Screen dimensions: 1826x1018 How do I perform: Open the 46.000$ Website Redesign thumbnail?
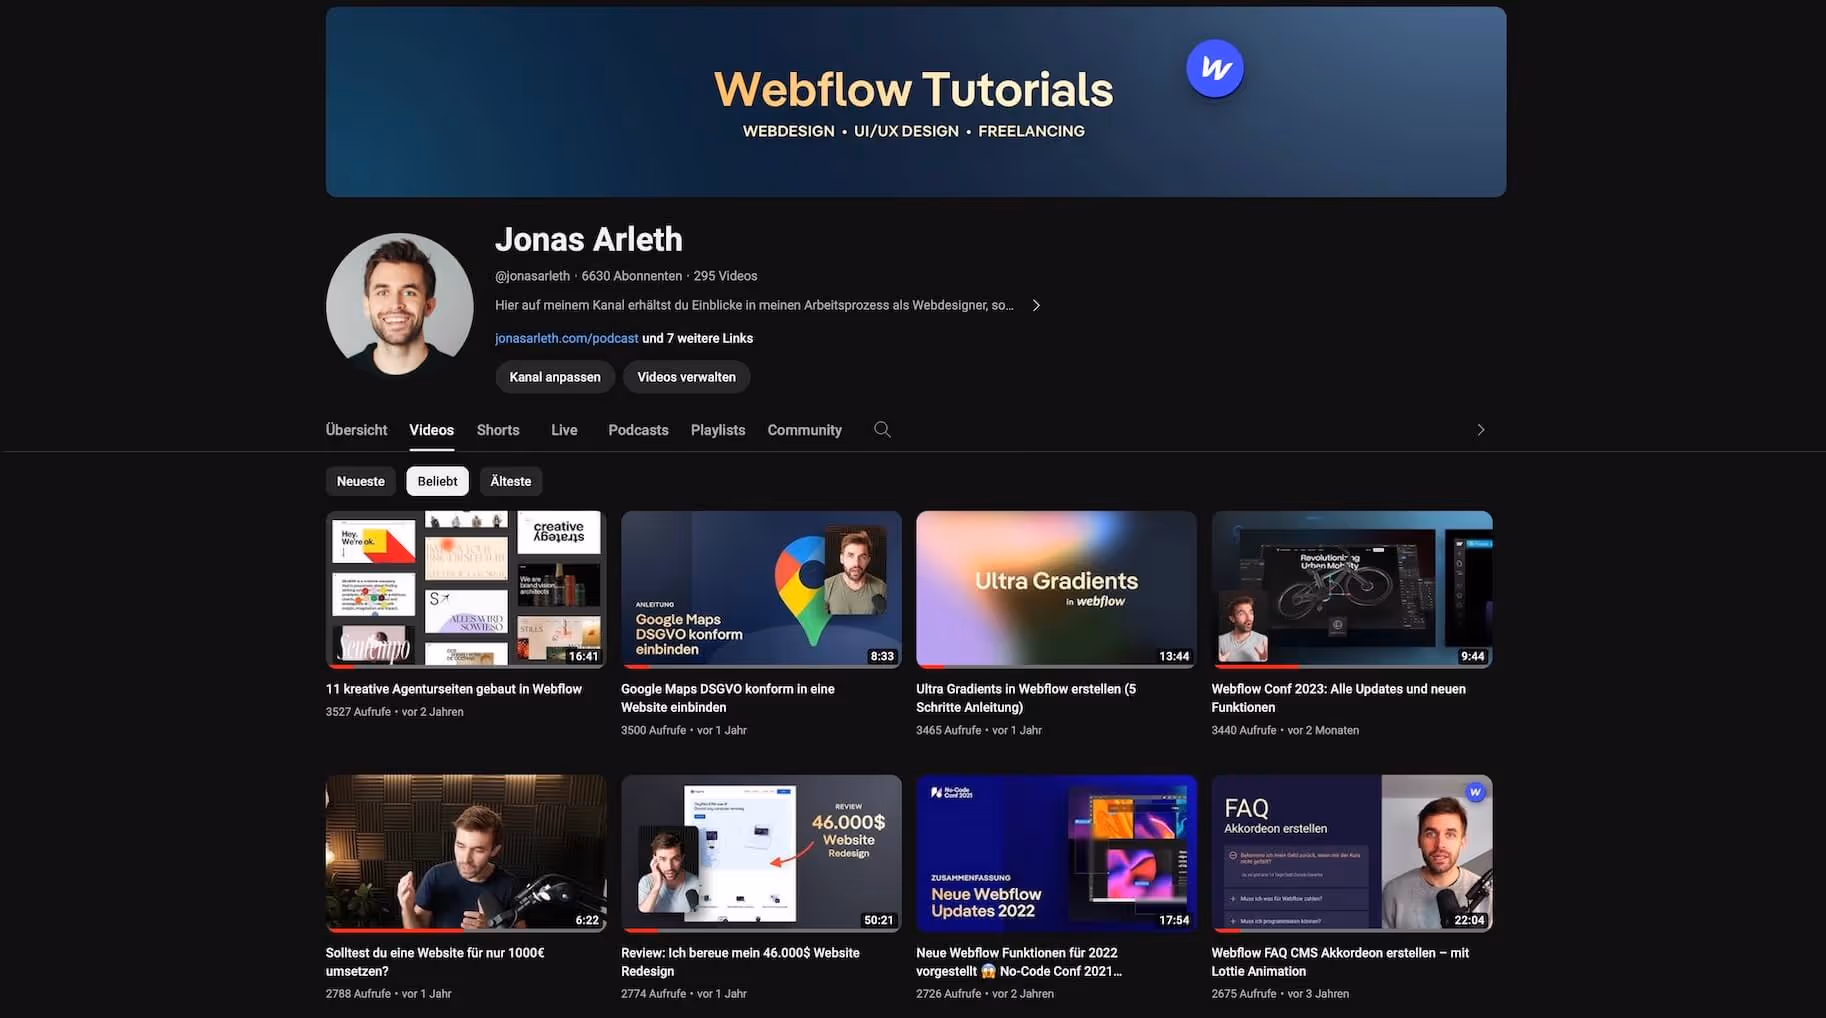pos(761,853)
